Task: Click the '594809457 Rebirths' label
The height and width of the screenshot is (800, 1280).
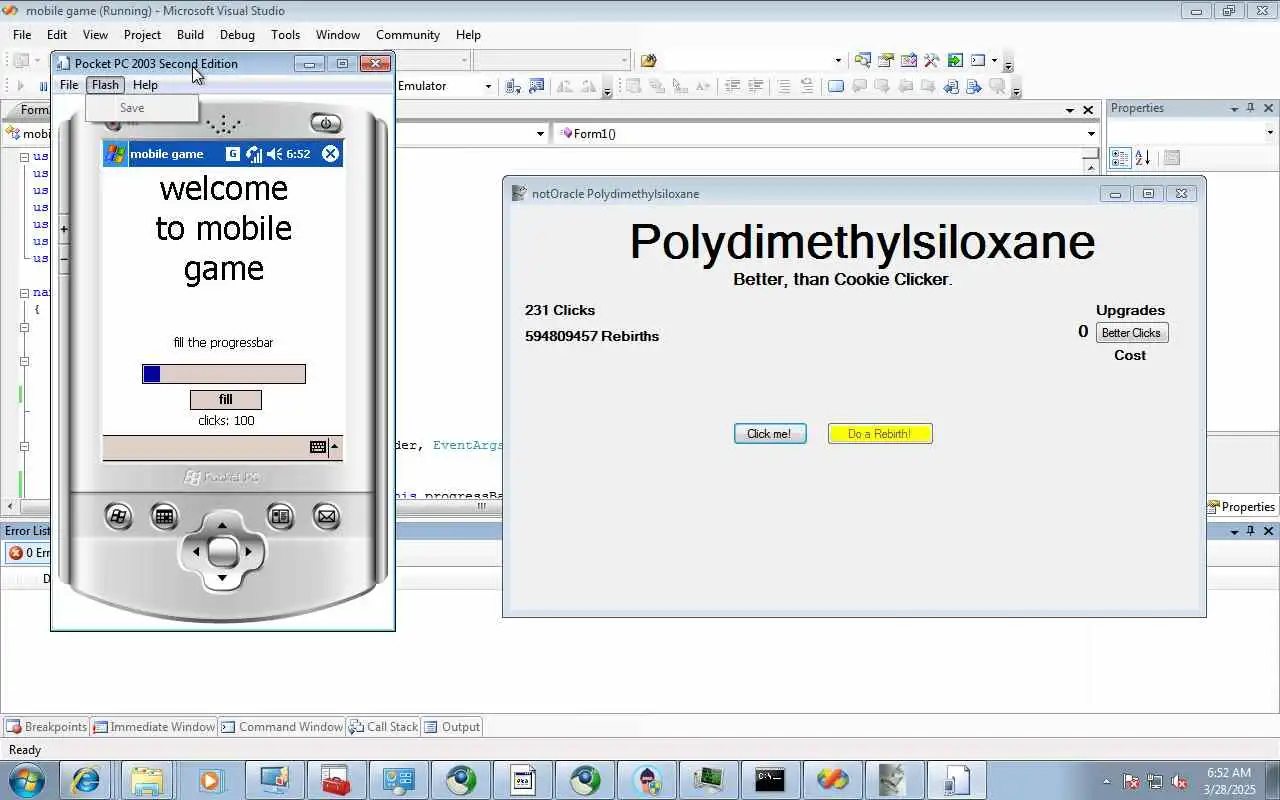Action: [x=592, y=336]
